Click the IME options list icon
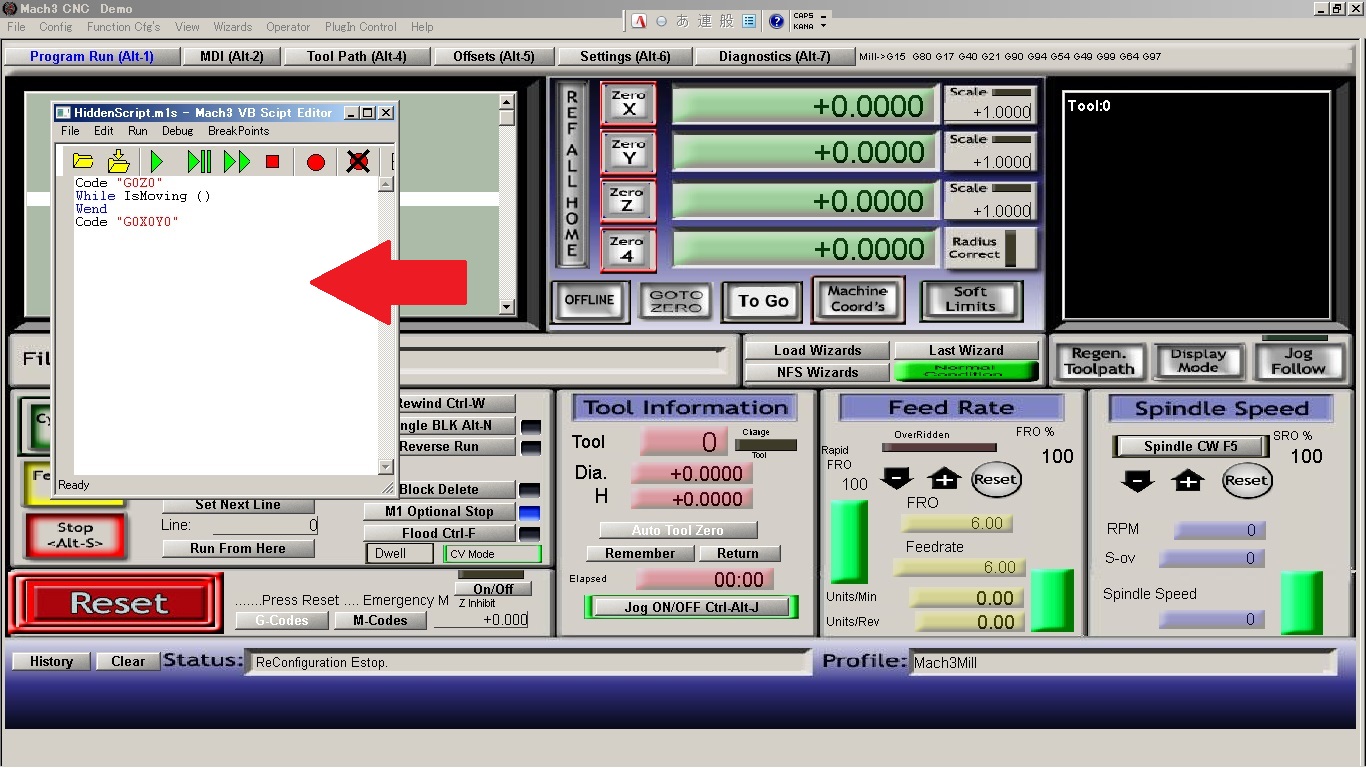Screen dimensions: 1366x768 point(749,20)
